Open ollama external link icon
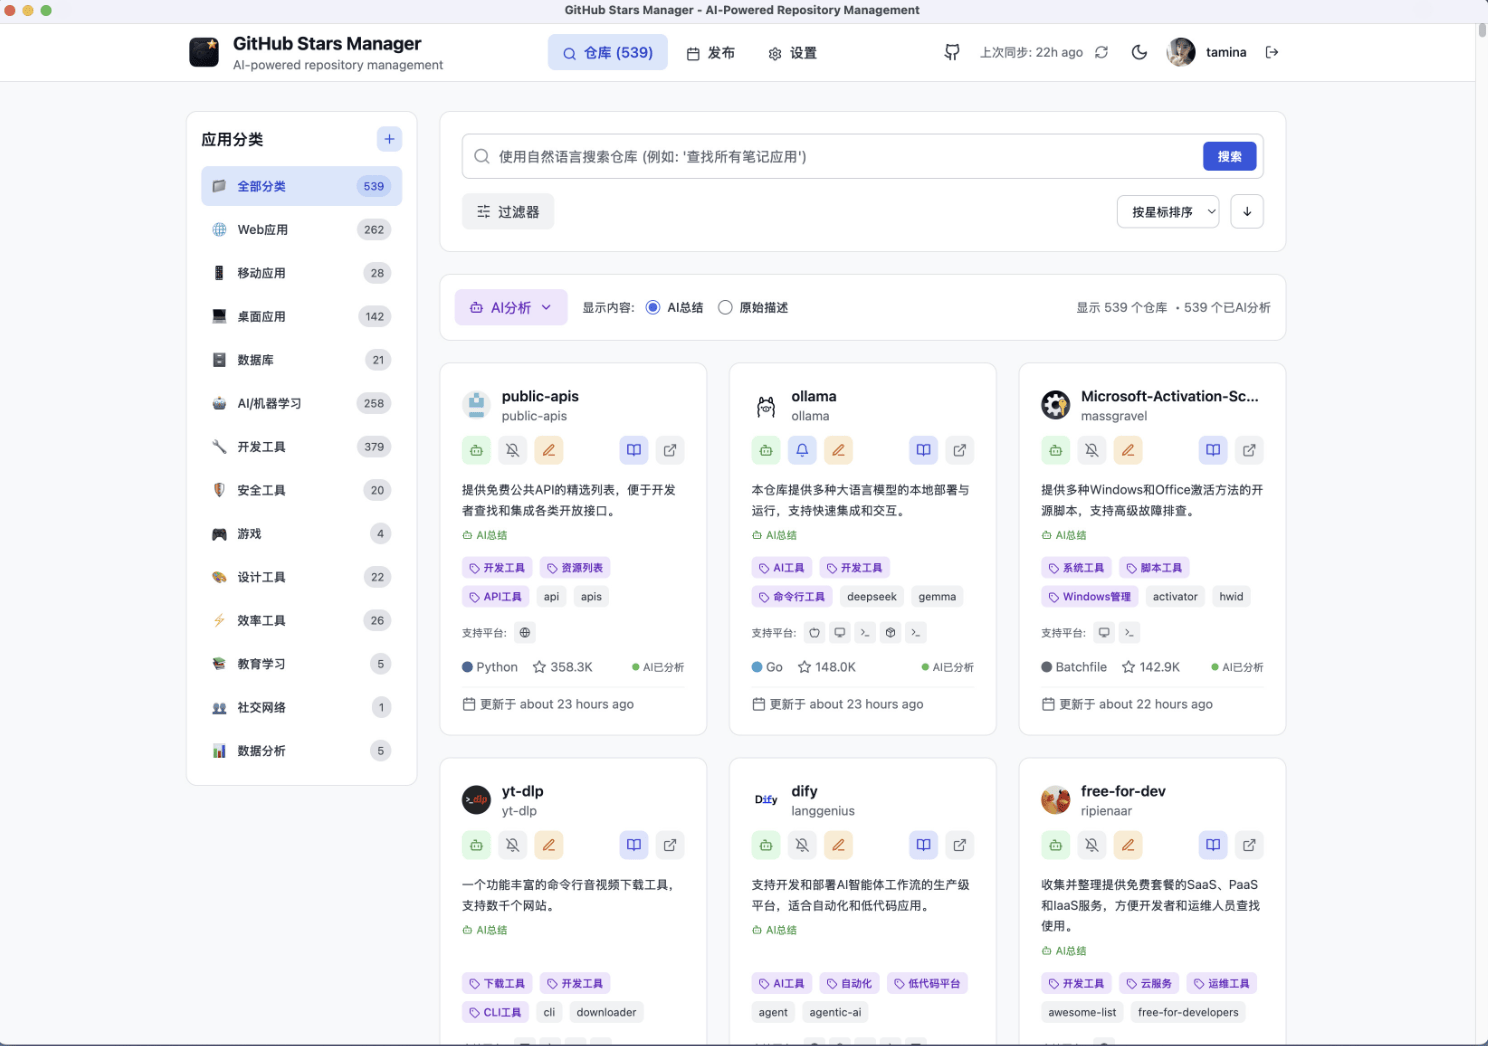This screenshot has width=1488, height=1046. point(960,450)
